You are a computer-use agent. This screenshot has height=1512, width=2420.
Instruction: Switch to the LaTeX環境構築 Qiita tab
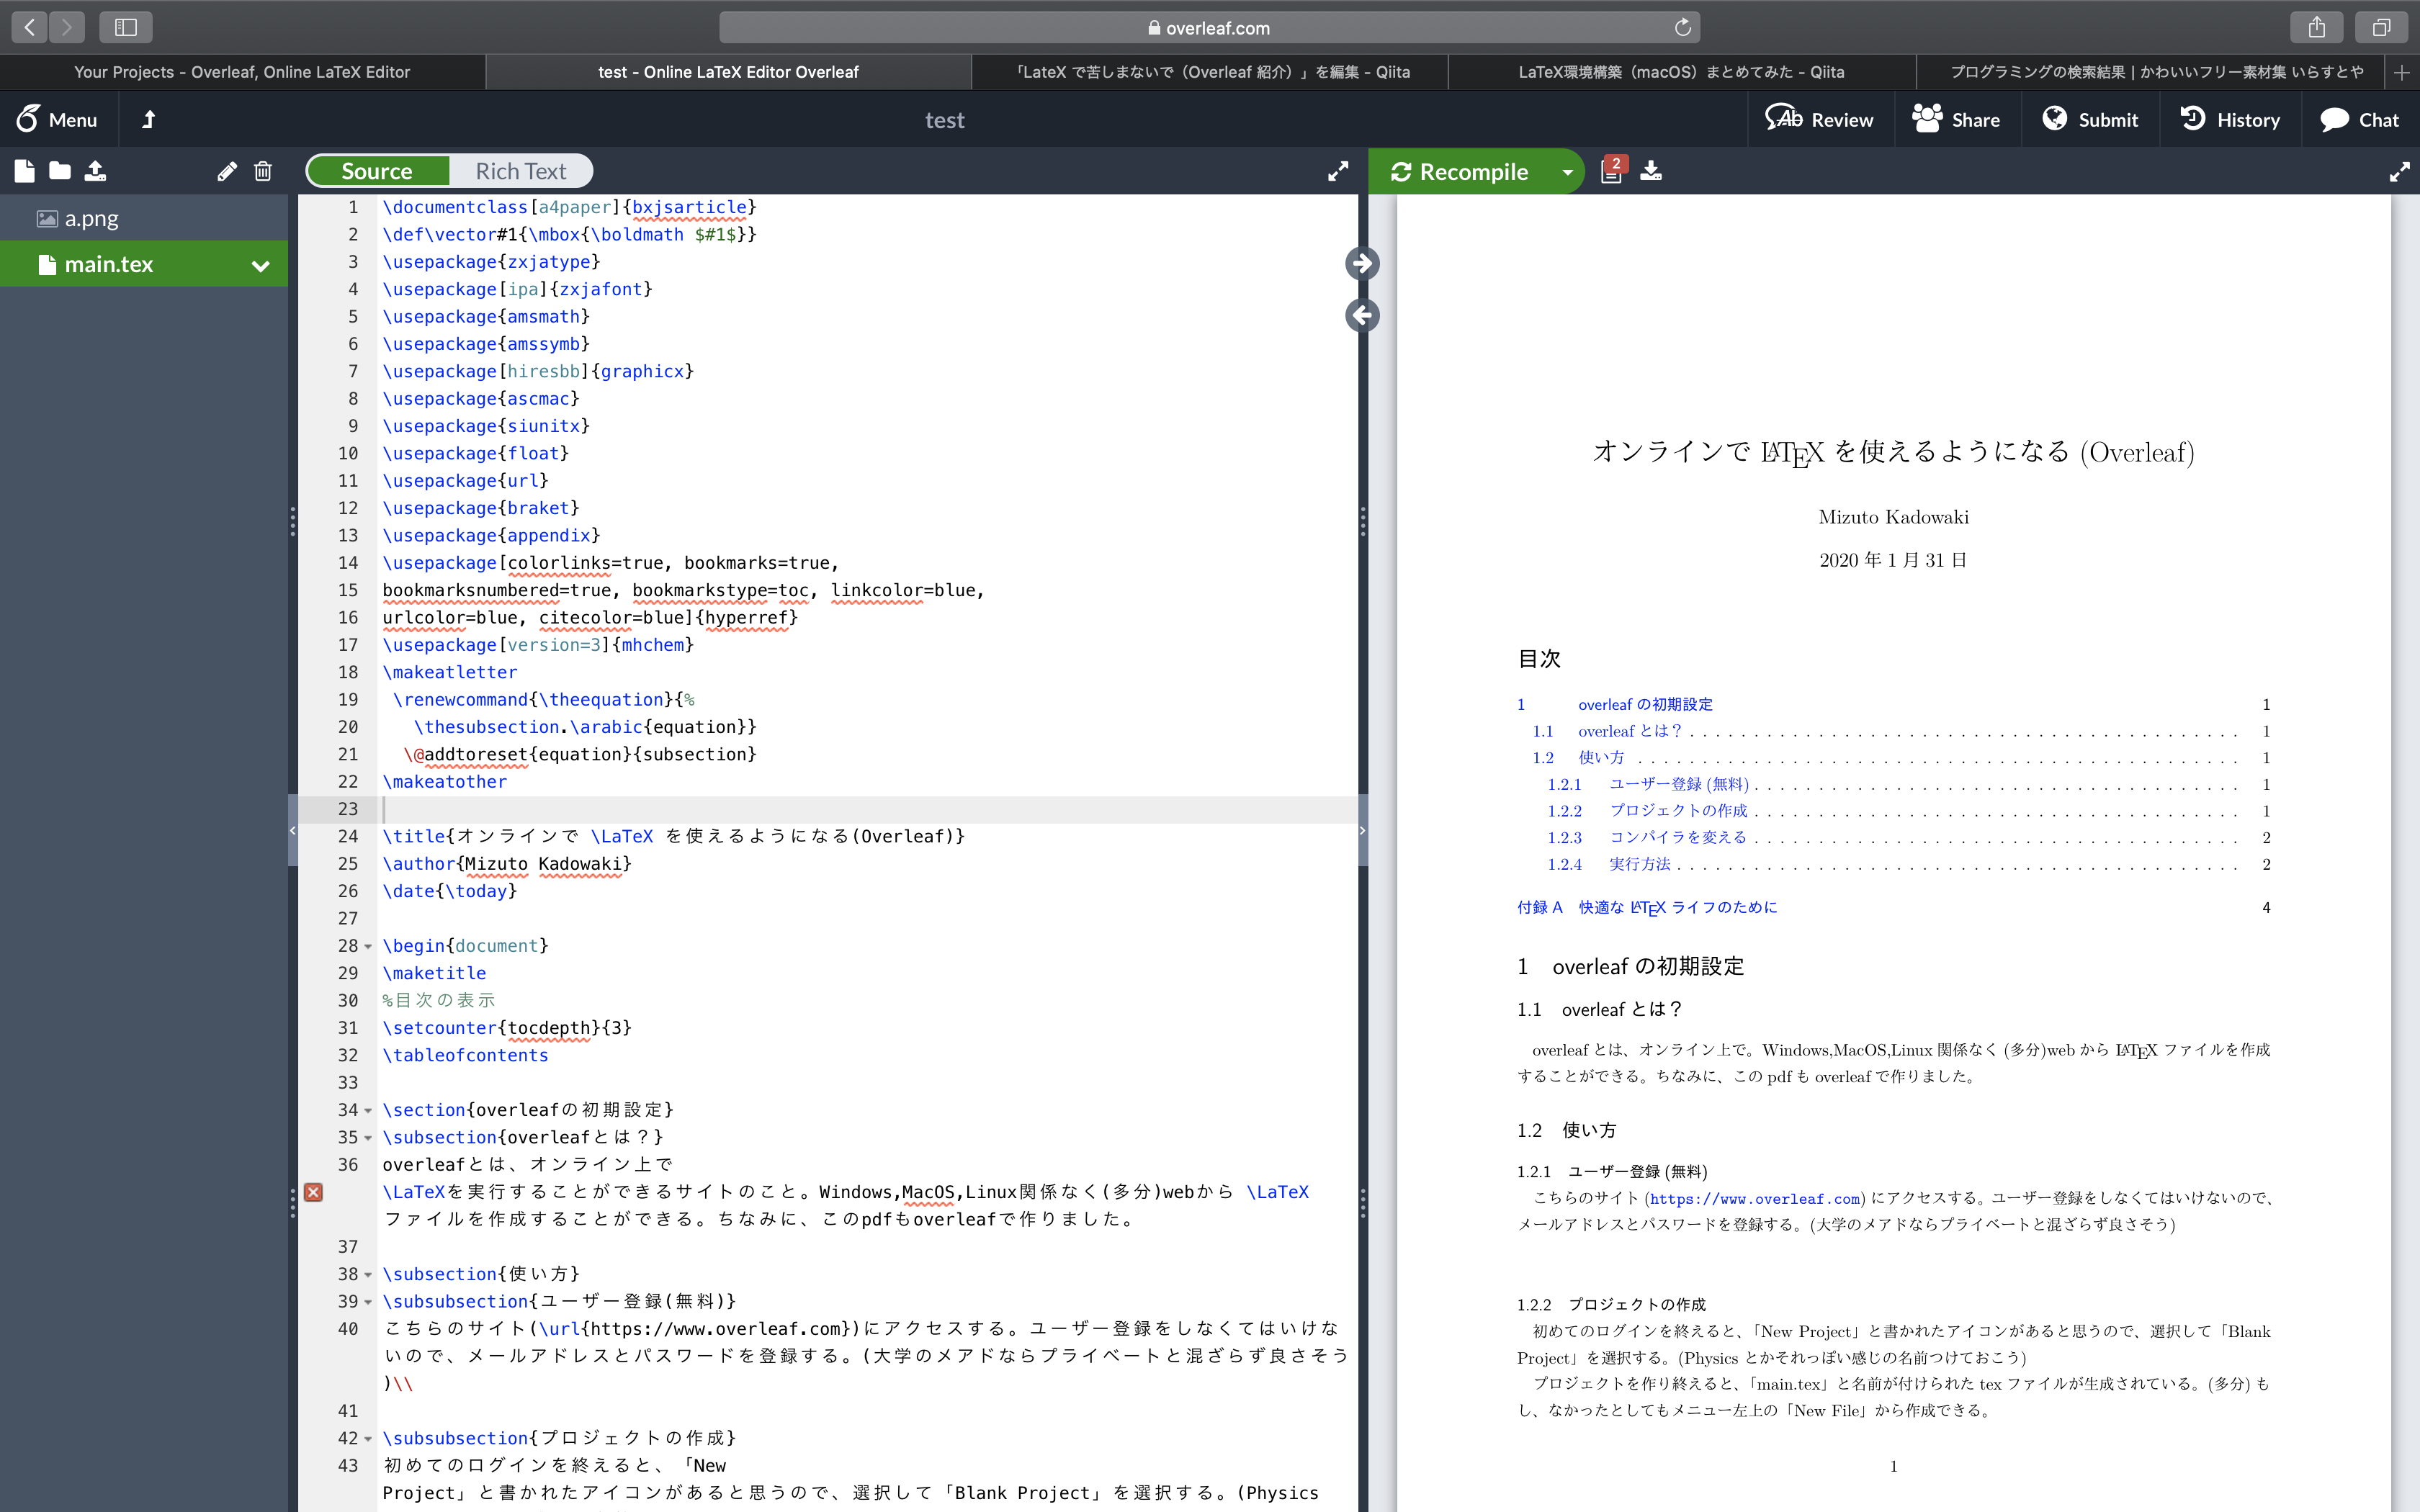click(1682, 72)
